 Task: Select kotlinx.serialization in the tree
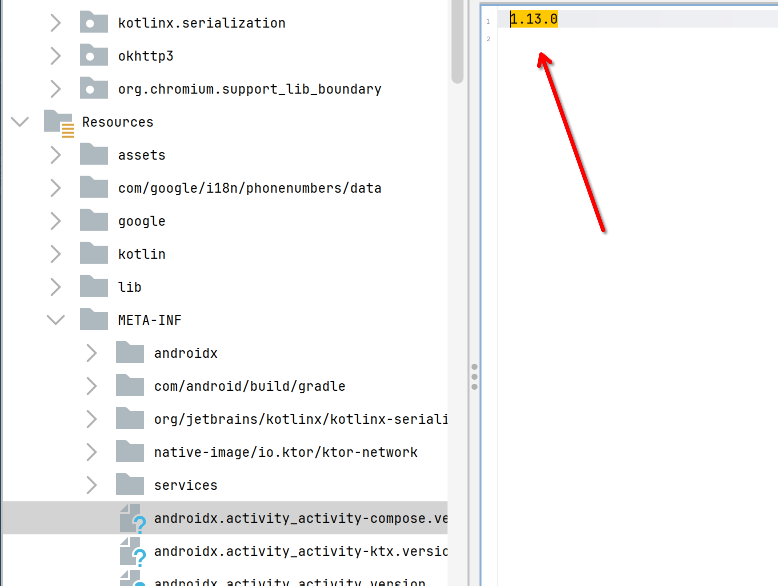(x=201, y=23)
